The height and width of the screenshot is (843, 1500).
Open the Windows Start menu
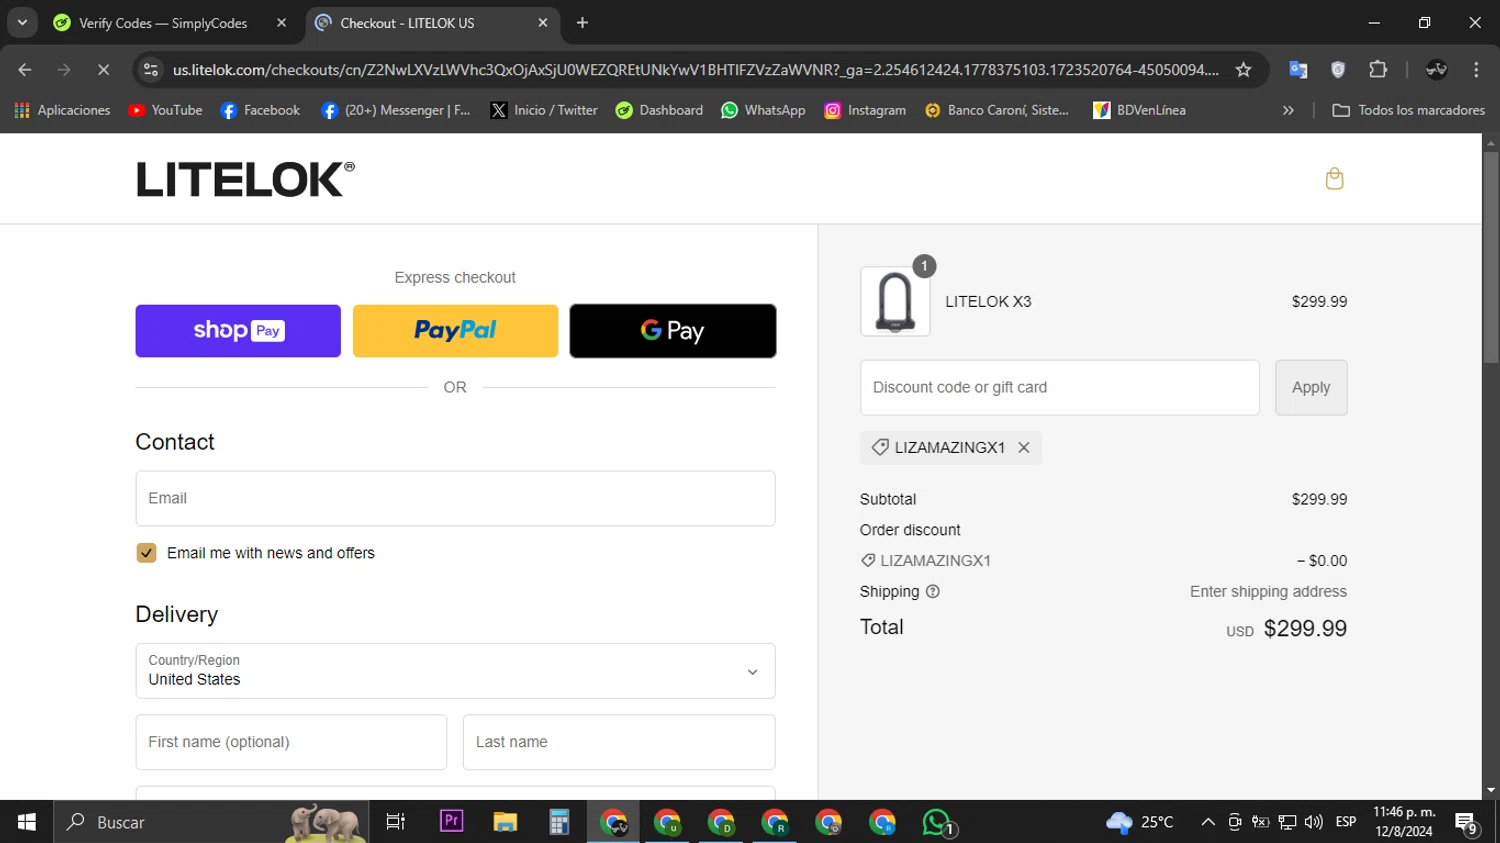pos(26,822)
